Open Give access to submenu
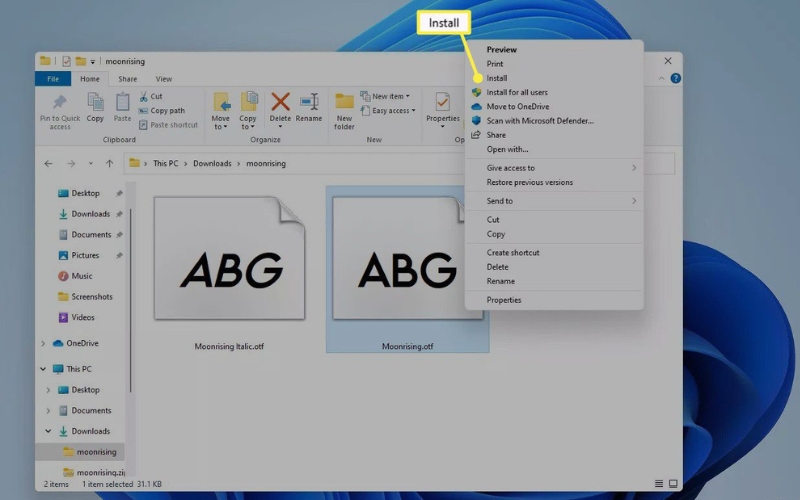 click(x=554, y=168)
